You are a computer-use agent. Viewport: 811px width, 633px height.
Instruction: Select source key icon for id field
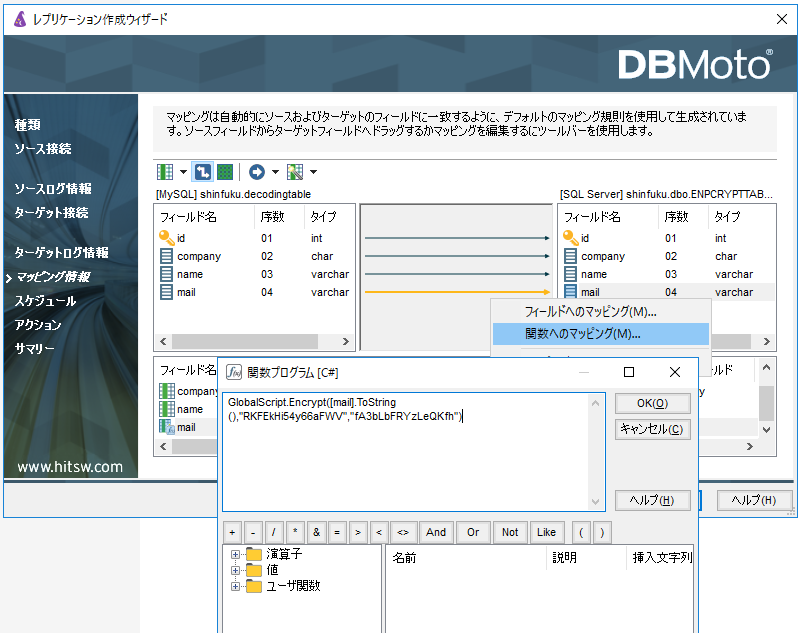pos(167,238)
